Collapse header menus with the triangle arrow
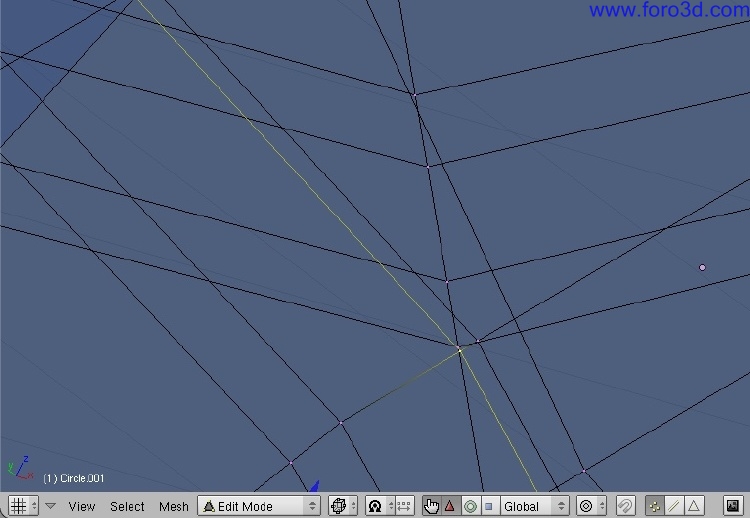Viewport: 750px width, 518px height. click(51, 506)
